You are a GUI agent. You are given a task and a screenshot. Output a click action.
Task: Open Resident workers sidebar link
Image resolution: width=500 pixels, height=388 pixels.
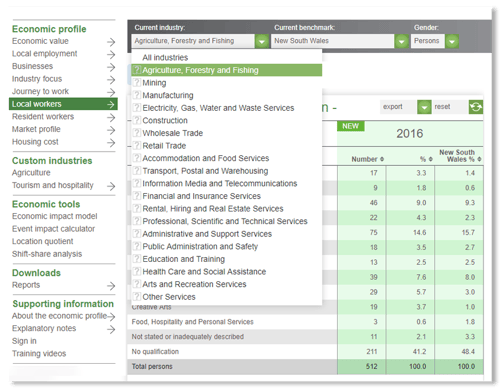pyautogui.click(x=43, y=117)
